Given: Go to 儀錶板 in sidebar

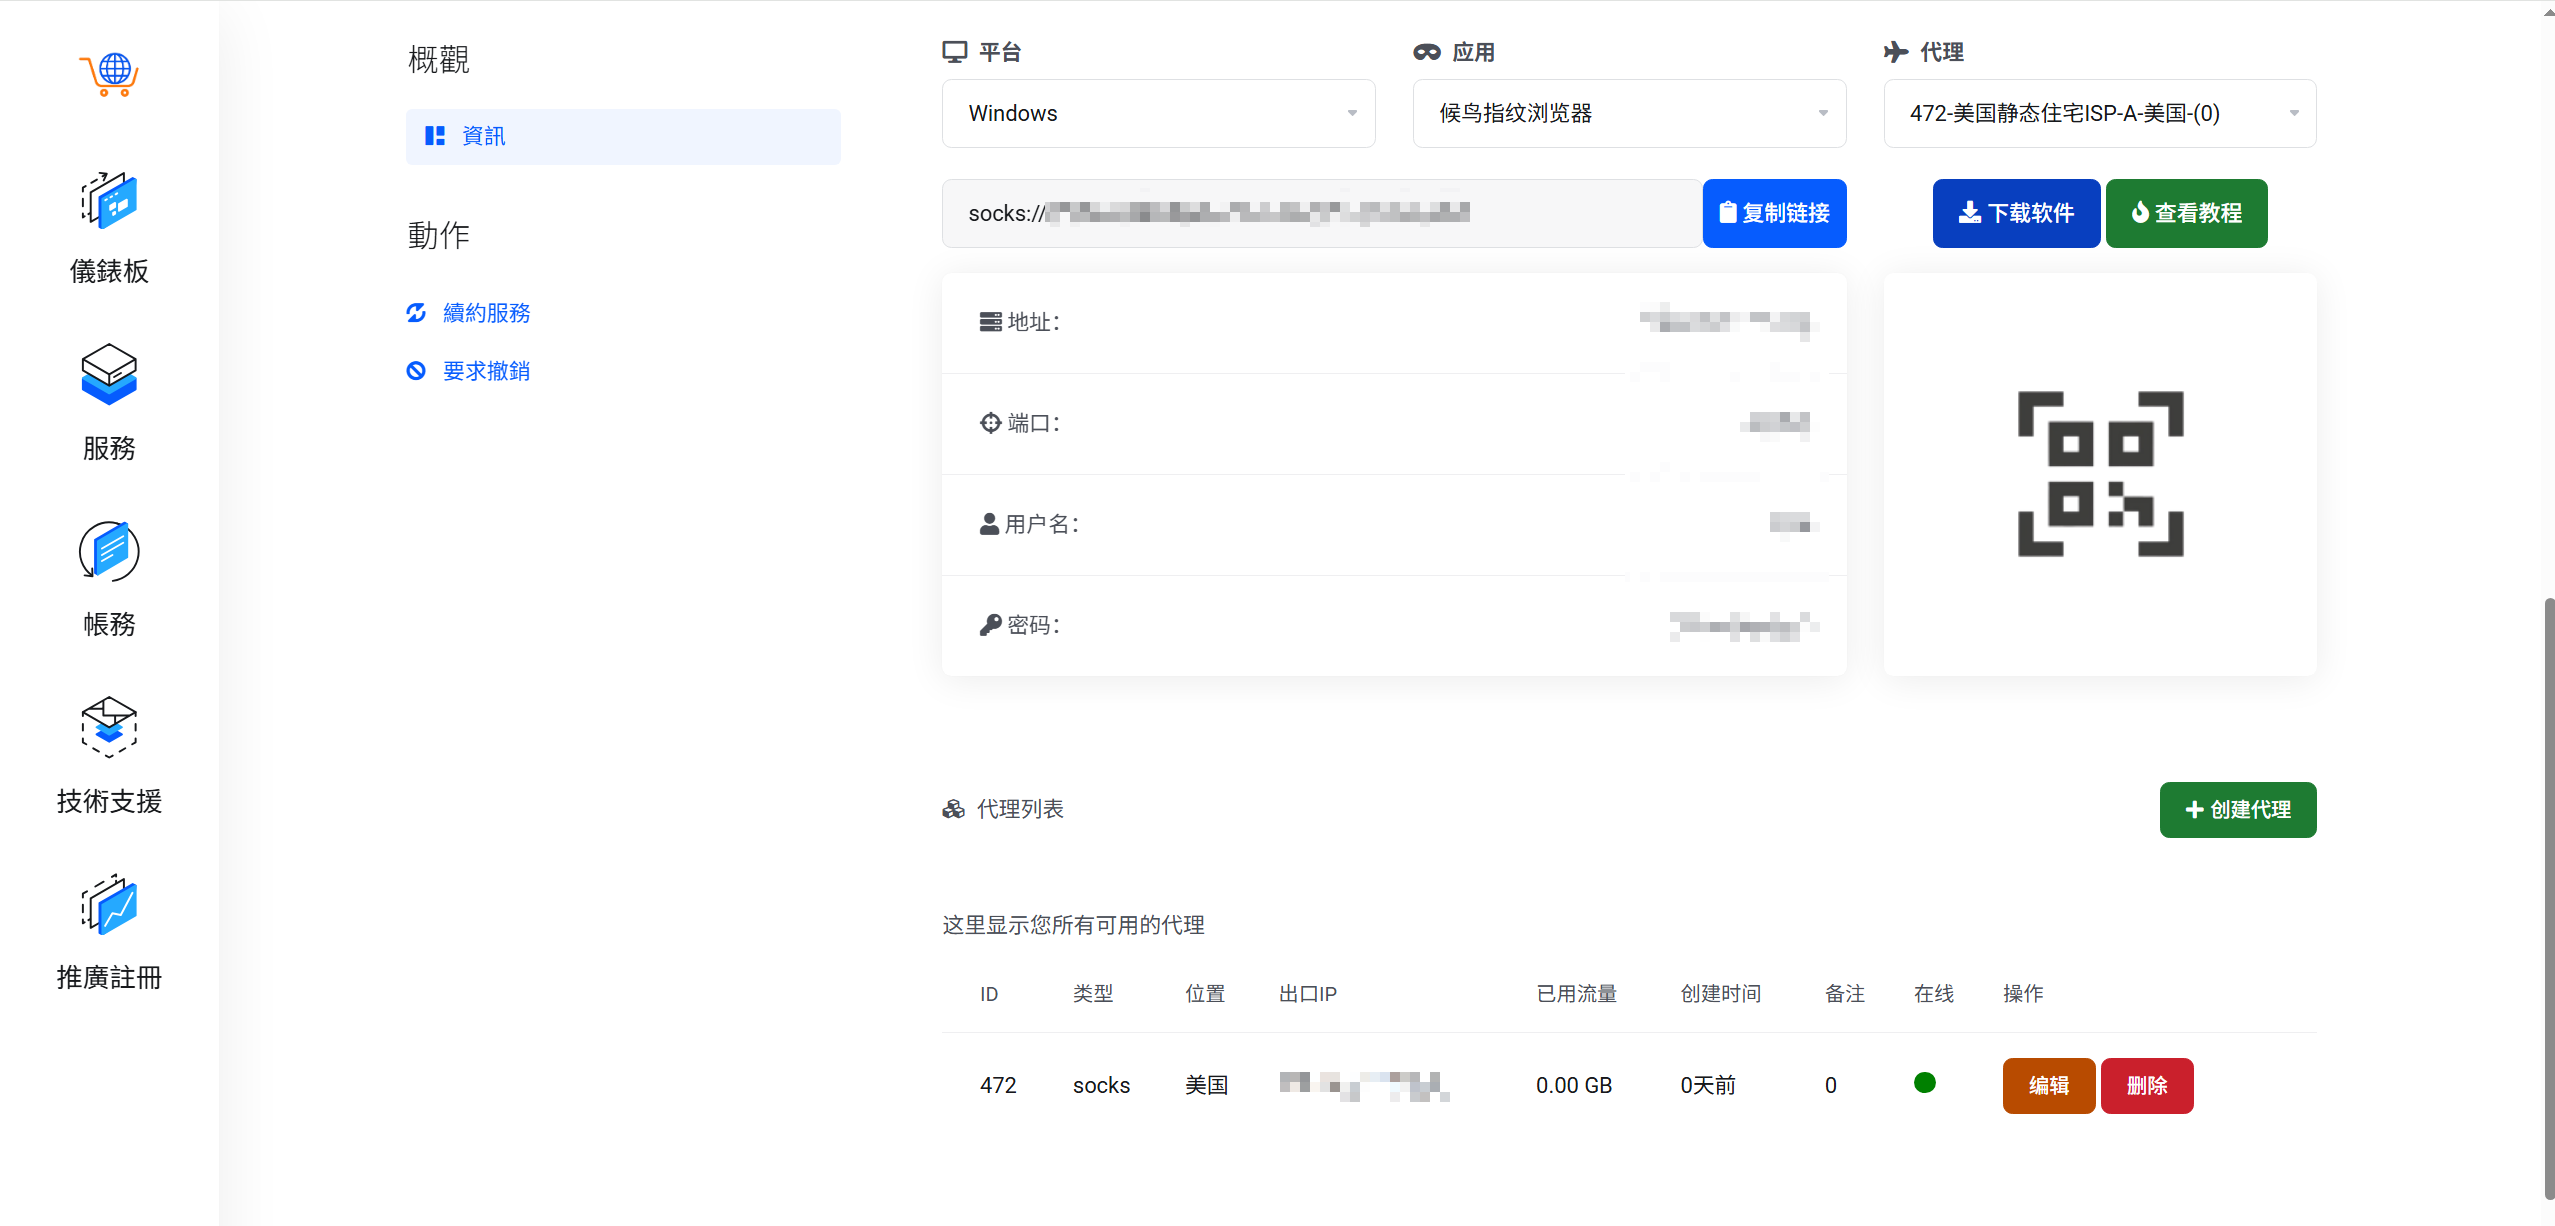Looking at the screenshot, I should tap(109, 271).
